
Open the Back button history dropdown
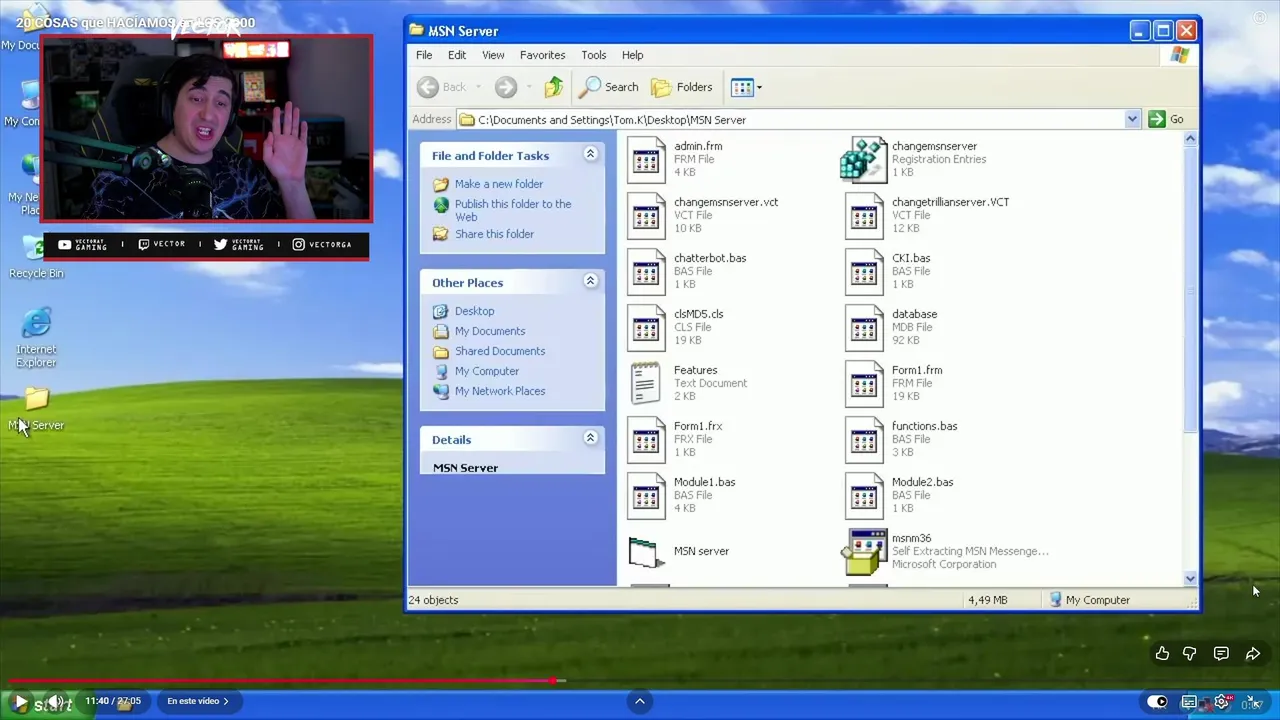(x=478, y=87)
